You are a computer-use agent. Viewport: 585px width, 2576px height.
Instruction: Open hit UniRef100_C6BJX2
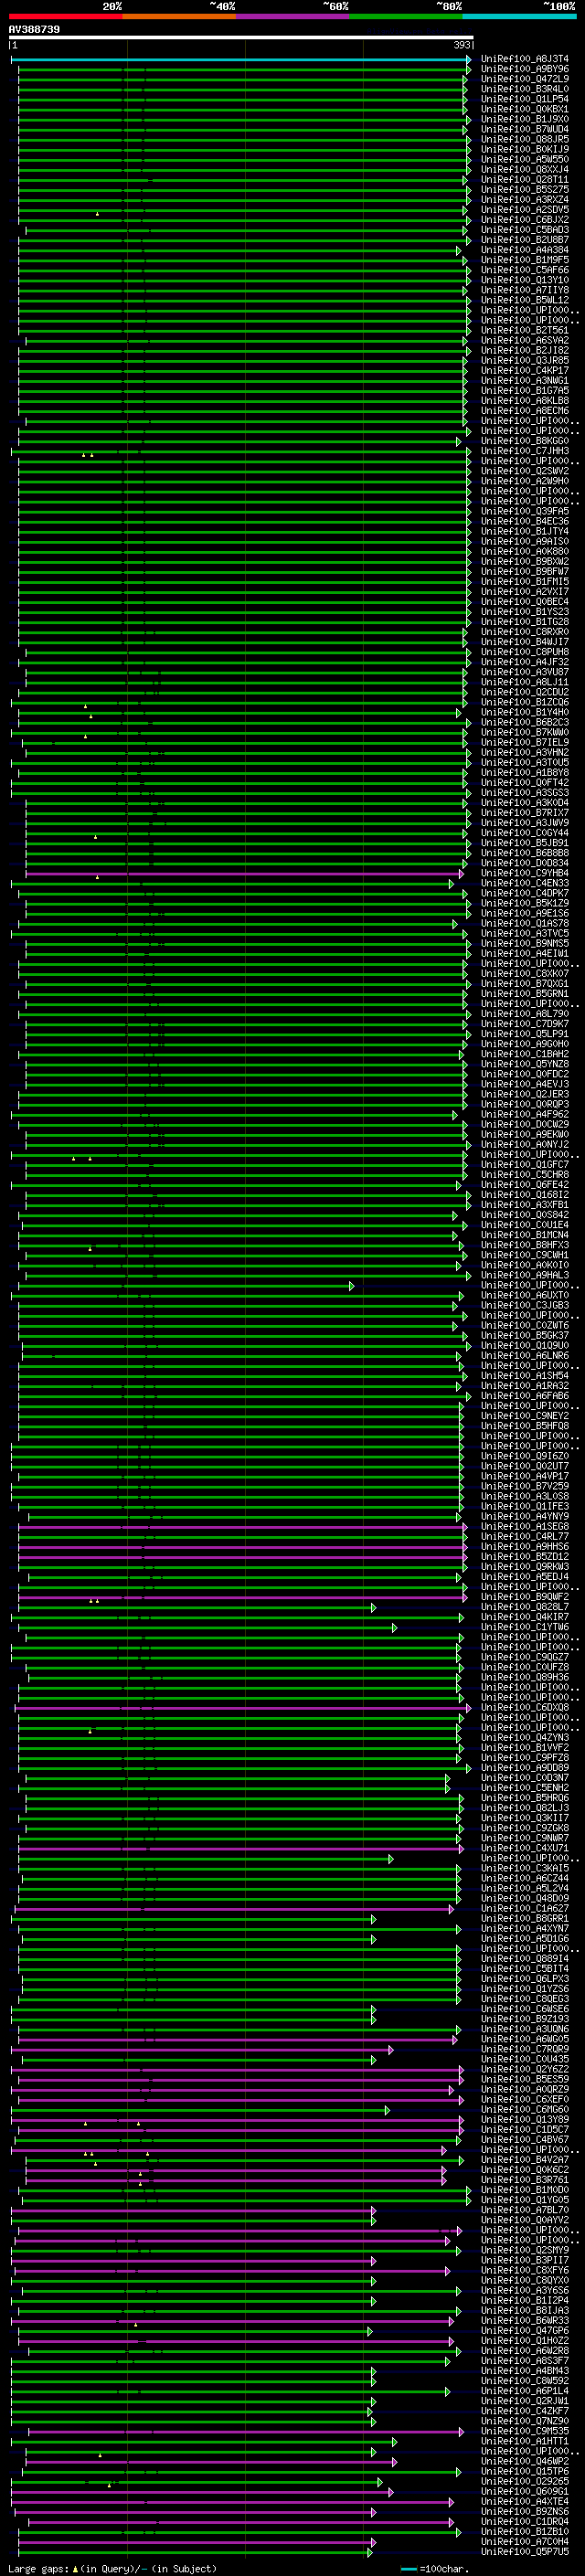pyautogui.click(x=525, y=219)
